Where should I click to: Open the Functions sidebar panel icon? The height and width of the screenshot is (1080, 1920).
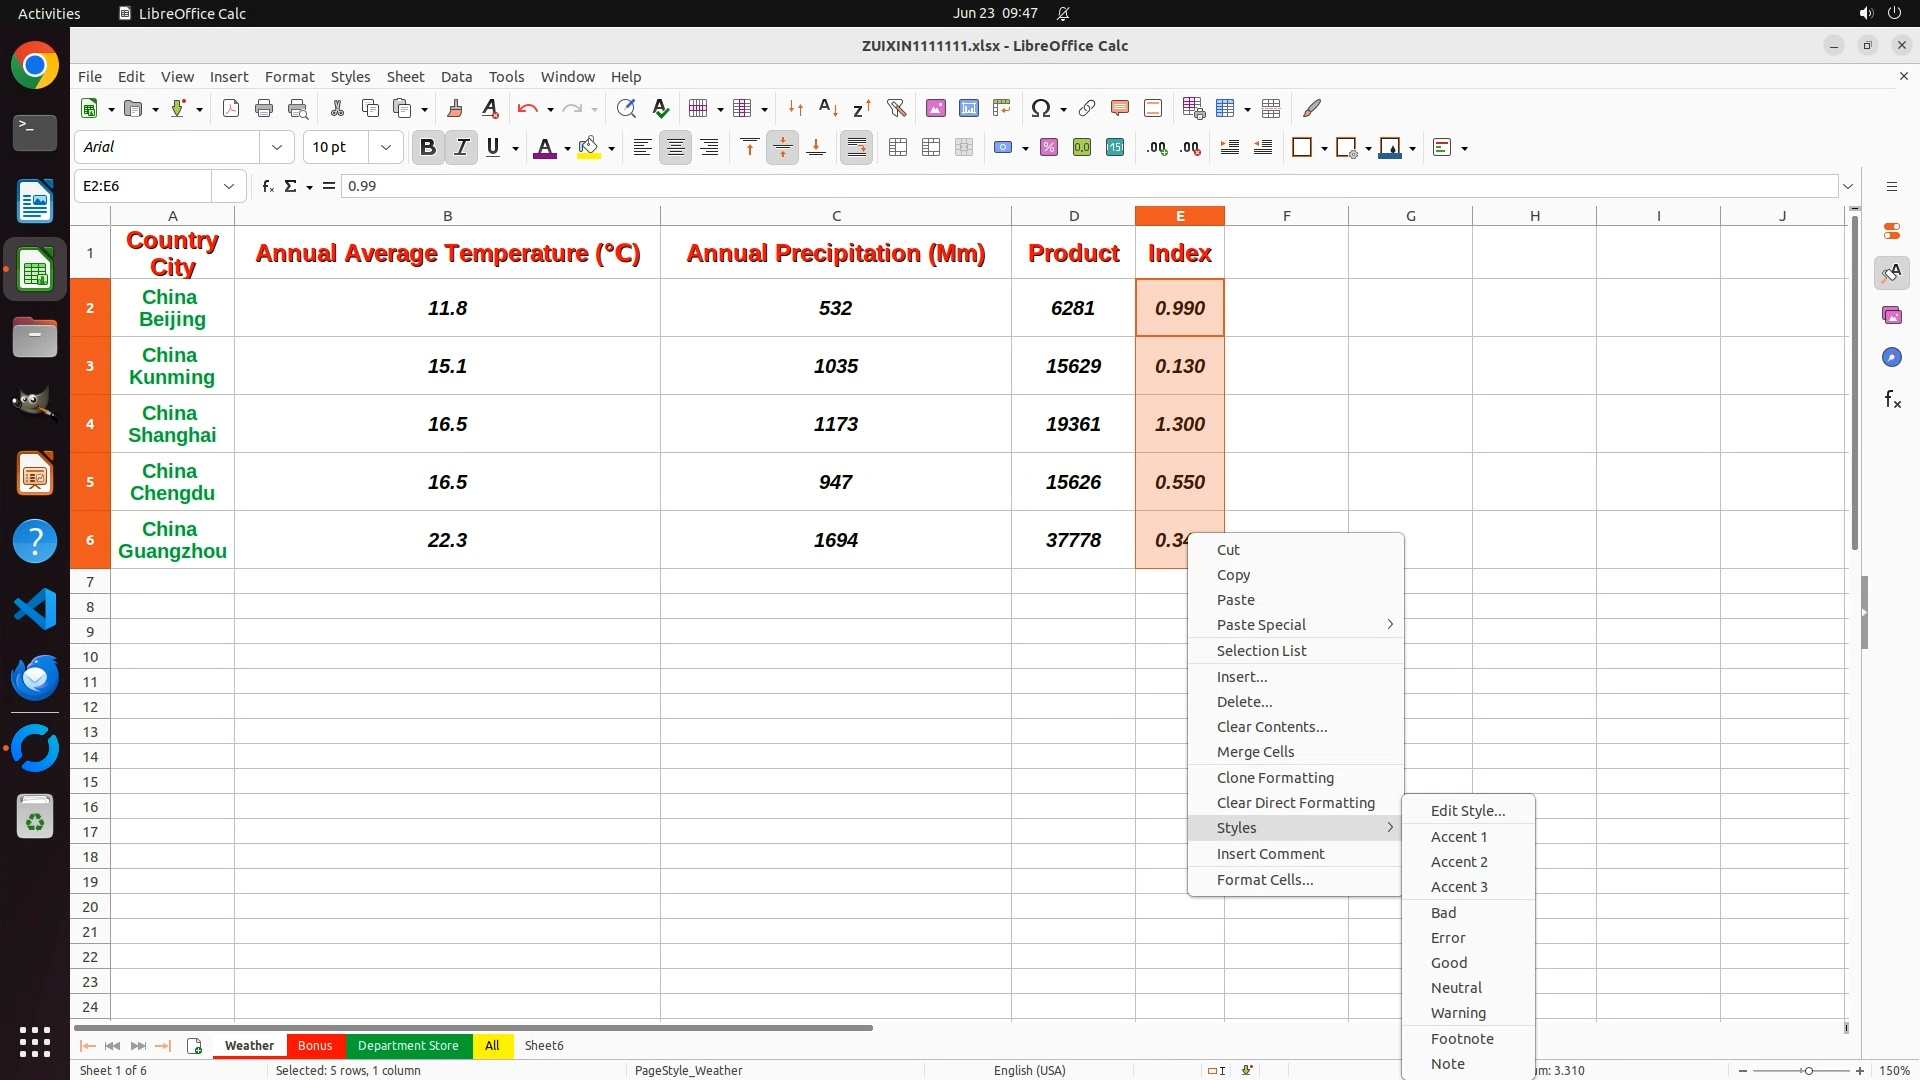1892,400
